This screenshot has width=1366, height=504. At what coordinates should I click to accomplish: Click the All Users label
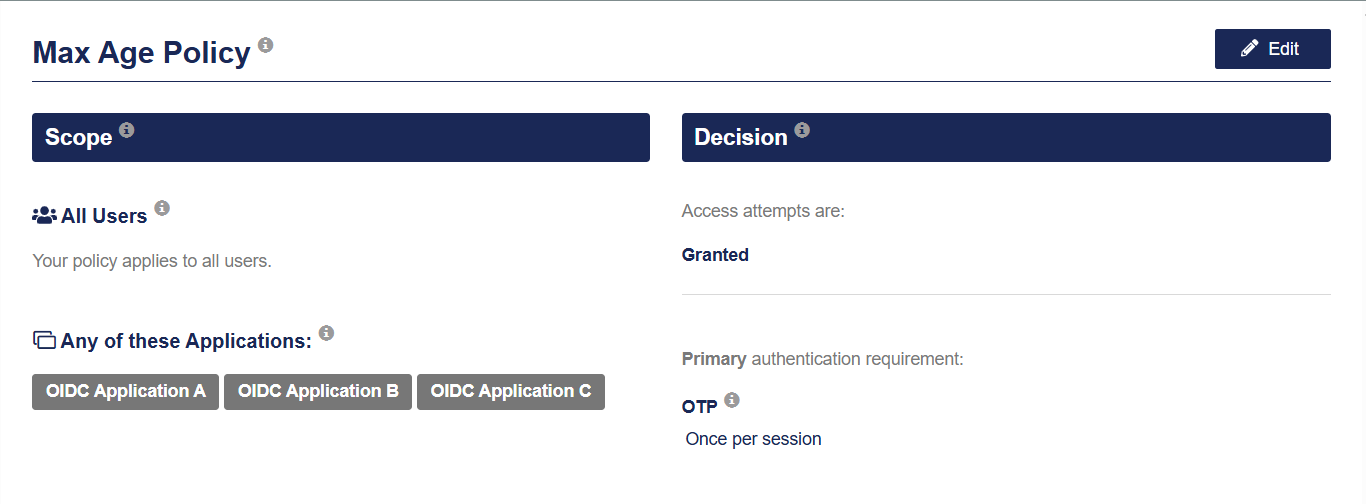click(104, 216)
